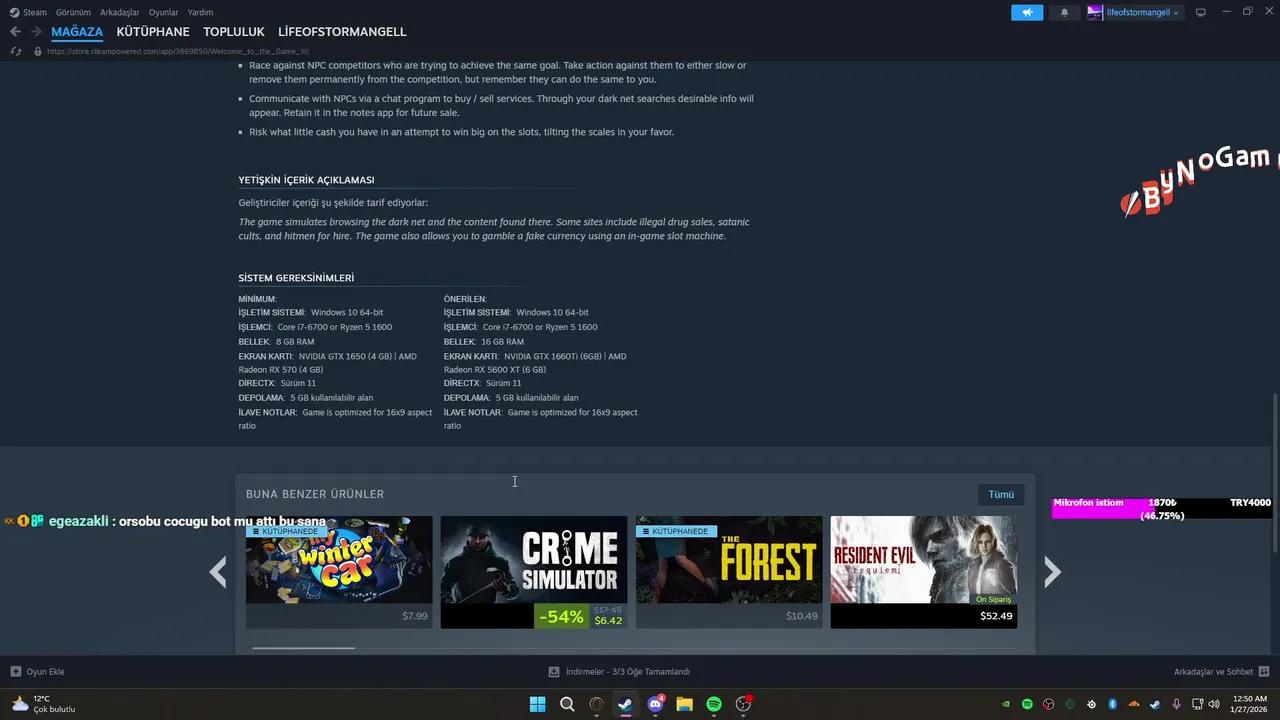Screen dimensions: 1280x720
Task: Click the Oyun Ekle label
Action: [x=46, y=672]
